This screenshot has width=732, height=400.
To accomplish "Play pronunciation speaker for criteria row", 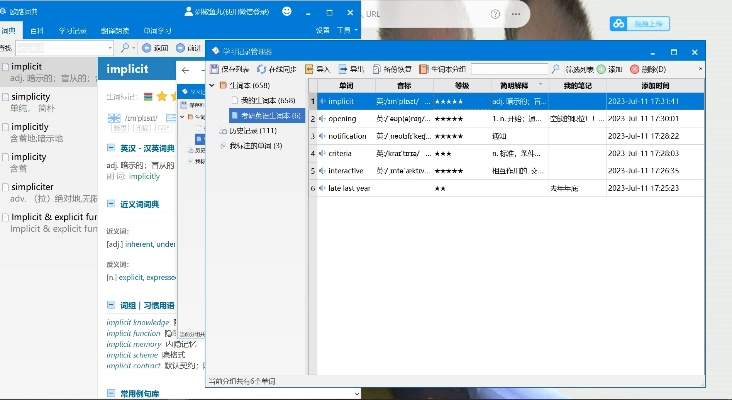I will tap(322, 153).
